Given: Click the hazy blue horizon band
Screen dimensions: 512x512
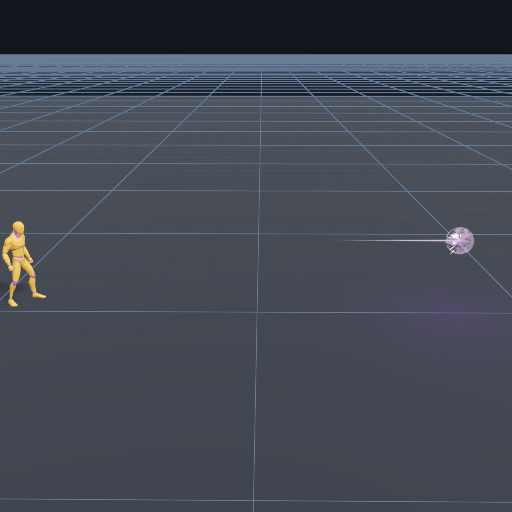Looking at the screenshot, I should pos(256,59).
